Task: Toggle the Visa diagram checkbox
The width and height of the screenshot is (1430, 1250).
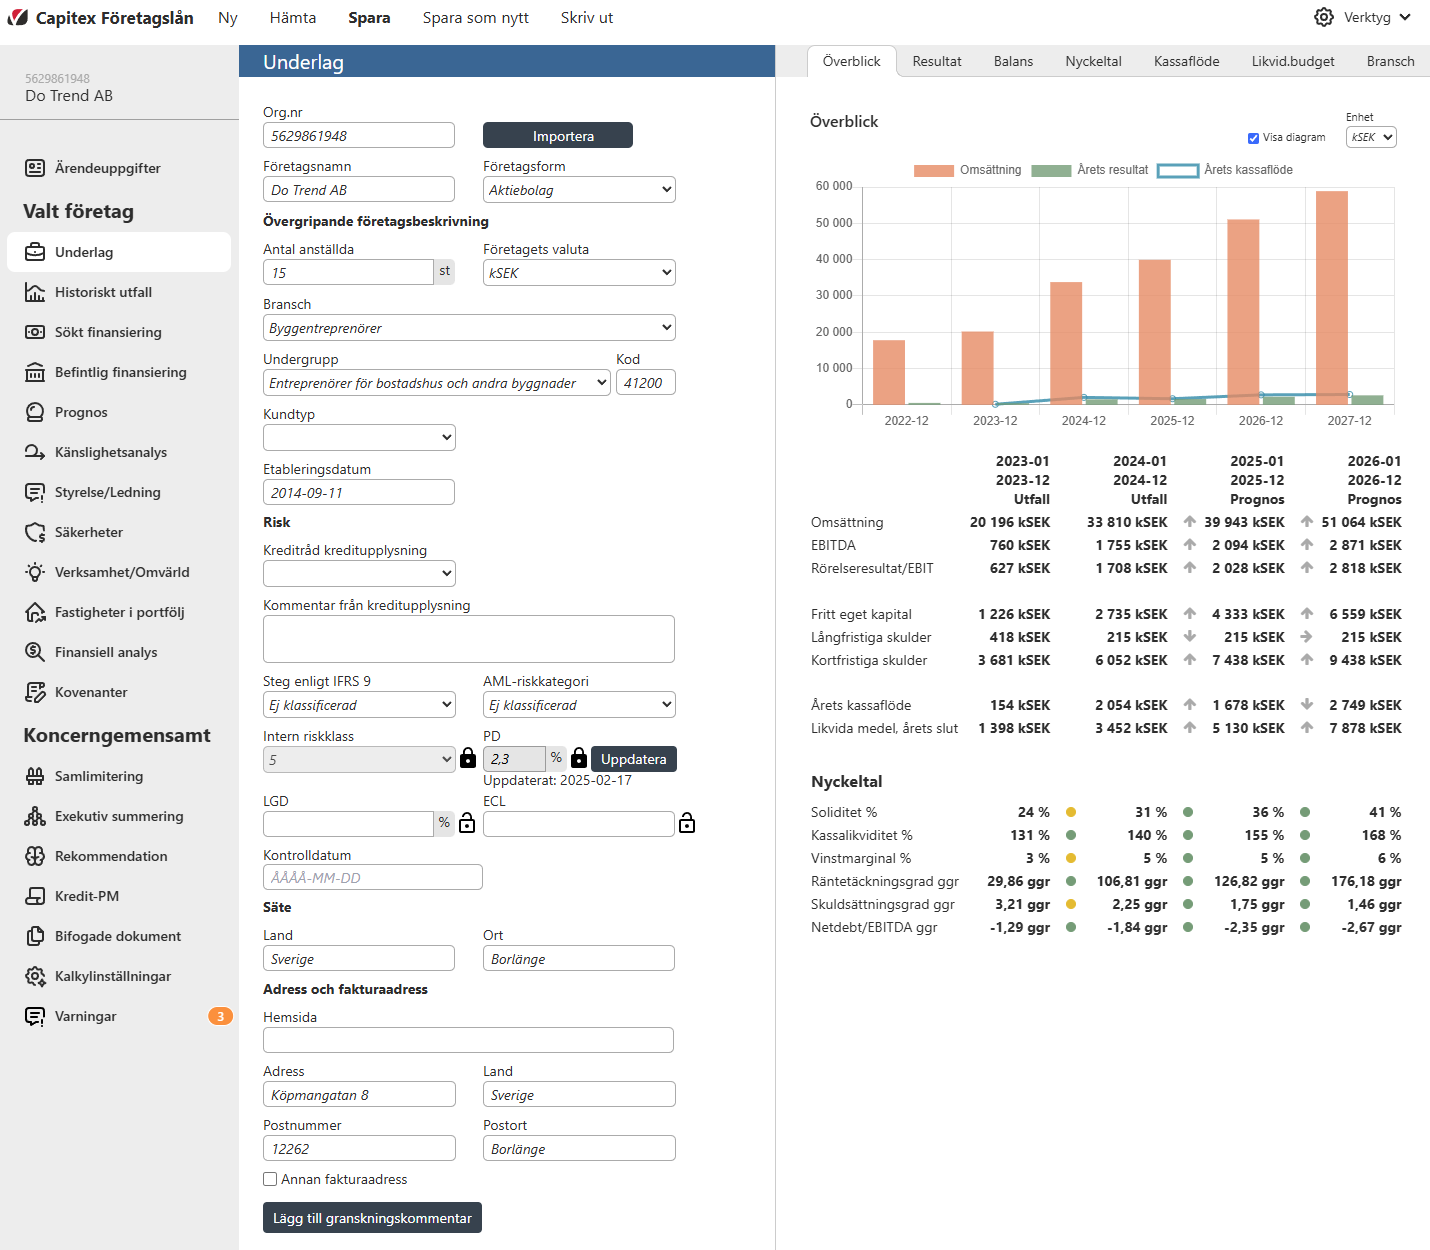Action: [x=1253, y=138]
